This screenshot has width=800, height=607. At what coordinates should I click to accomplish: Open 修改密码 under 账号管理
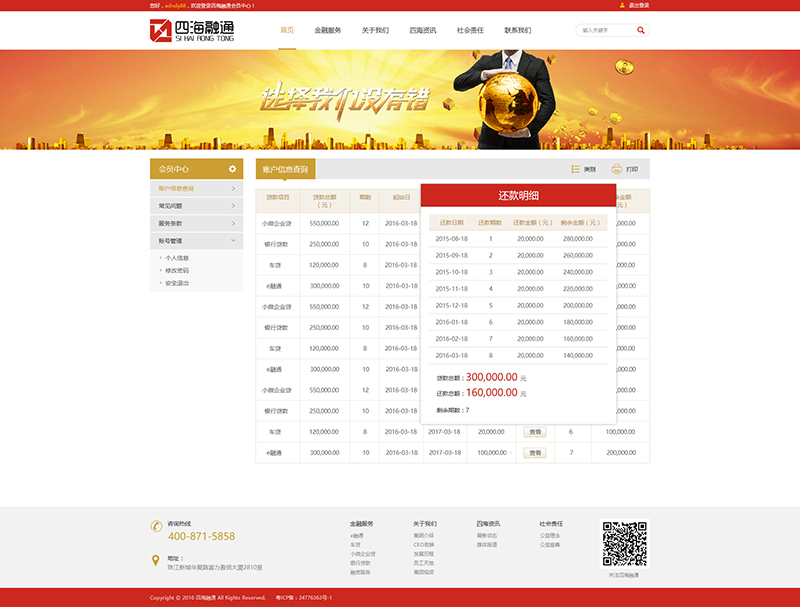point(177,270)
